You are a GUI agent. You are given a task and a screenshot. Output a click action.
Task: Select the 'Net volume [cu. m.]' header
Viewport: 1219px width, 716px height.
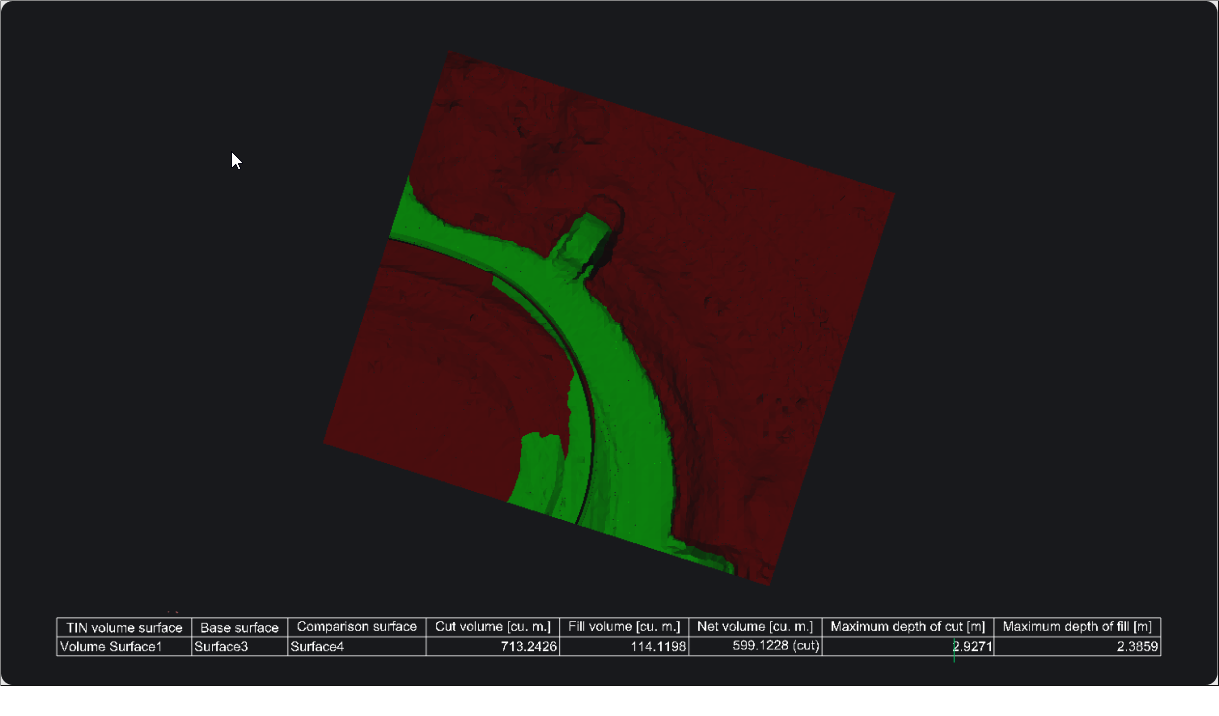coord(755,627)
